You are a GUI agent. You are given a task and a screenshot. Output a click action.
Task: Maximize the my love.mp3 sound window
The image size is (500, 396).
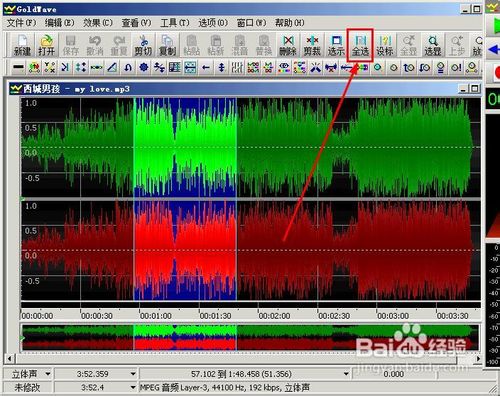point(475,89)
